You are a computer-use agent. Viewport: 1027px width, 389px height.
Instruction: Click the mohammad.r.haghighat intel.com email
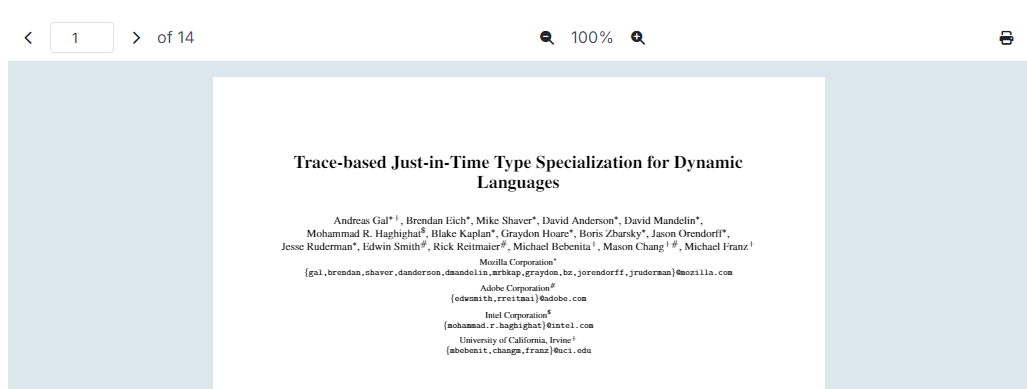(518, 325)
